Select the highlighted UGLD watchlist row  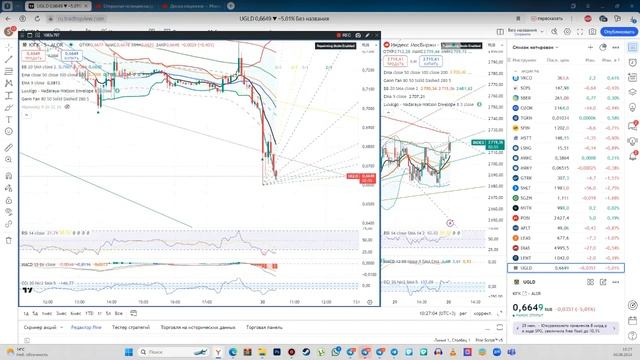[x=566, y=268]
